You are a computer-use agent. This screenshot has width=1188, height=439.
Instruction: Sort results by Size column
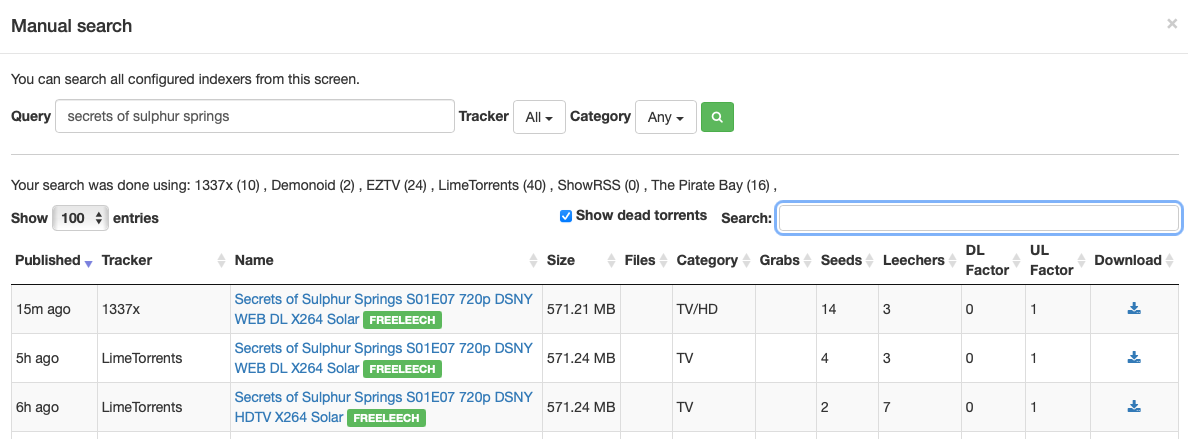pyautogui.click(x=561, y=261)
